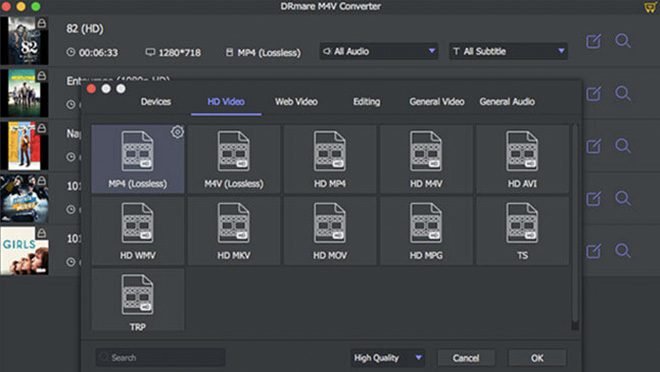Select the third movie poster thumbnail
This screenshot has width=660, height=372.
pos(24,146)
